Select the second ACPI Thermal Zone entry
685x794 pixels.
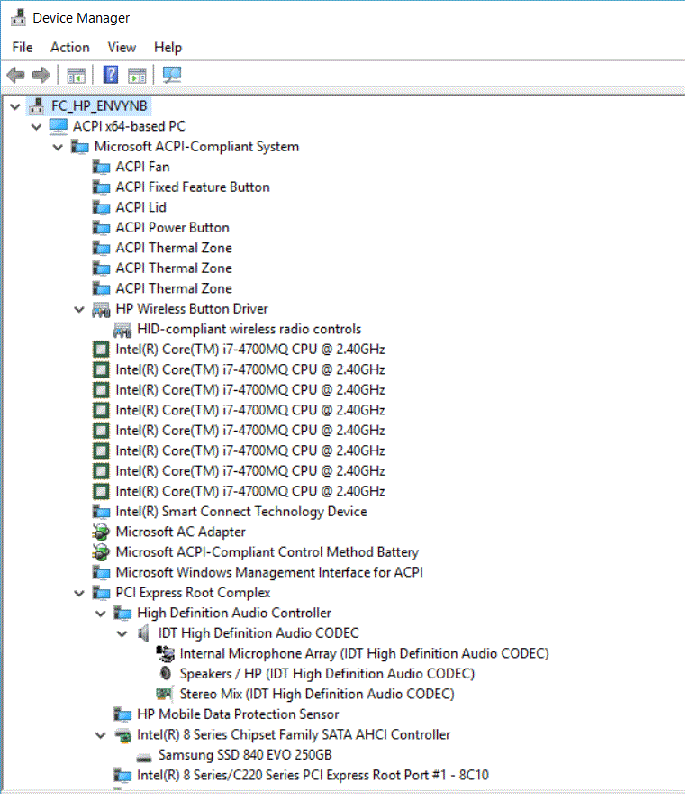(x=174, y=268)
